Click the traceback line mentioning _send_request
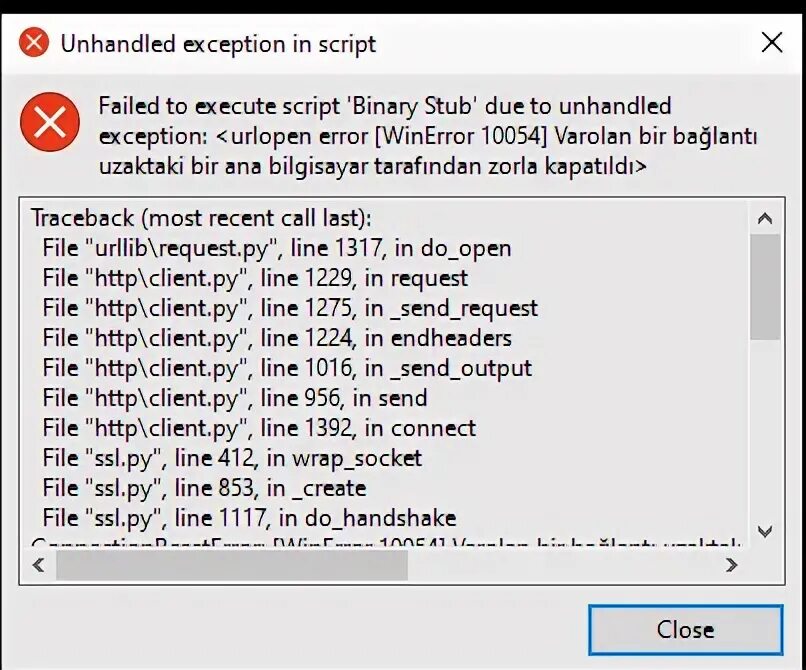The width and height of the screenshot is (806, 670). point(290,308)
